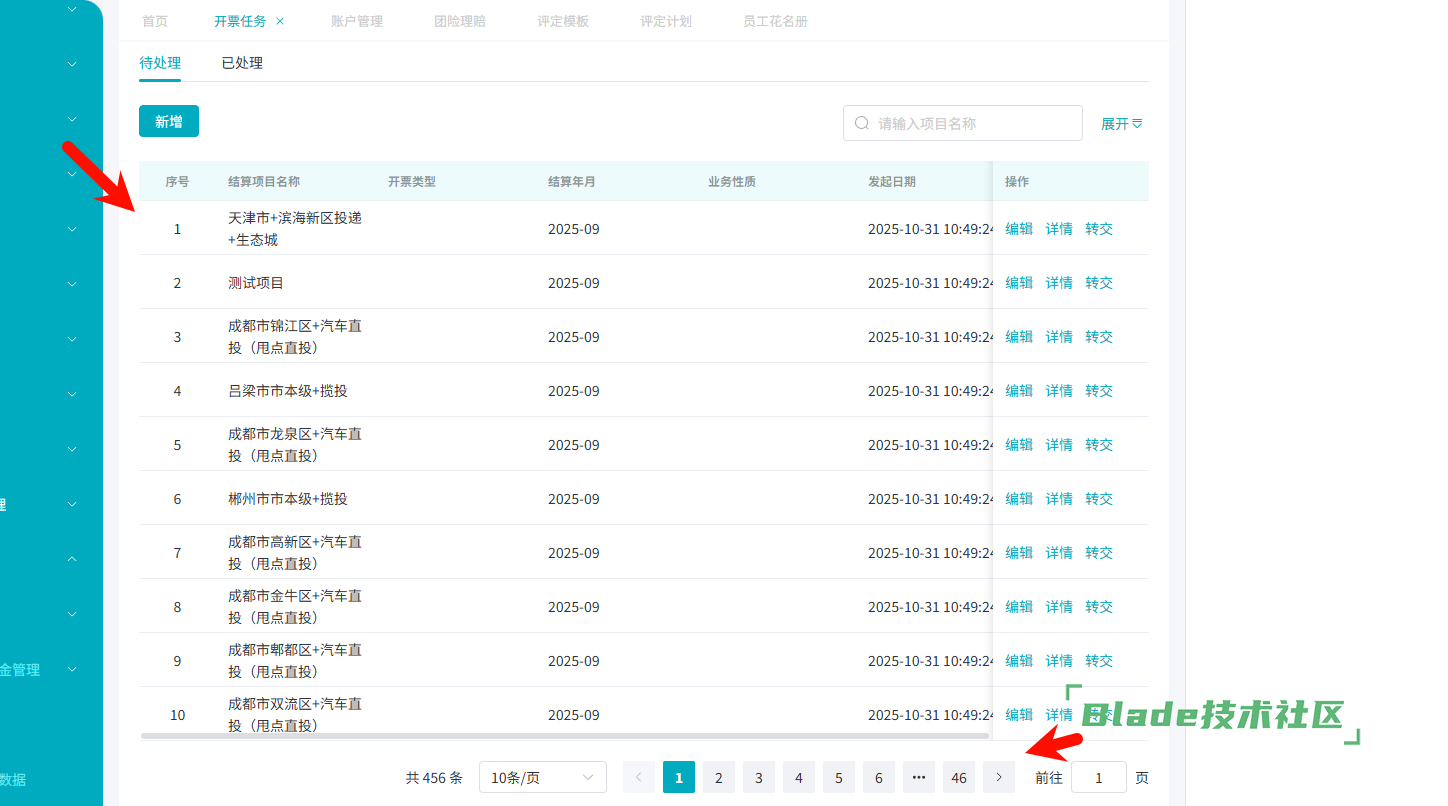Expand the 金管理 sidebar menu chevron
This screenshot has height=806, width=1448.
point(72,669)
